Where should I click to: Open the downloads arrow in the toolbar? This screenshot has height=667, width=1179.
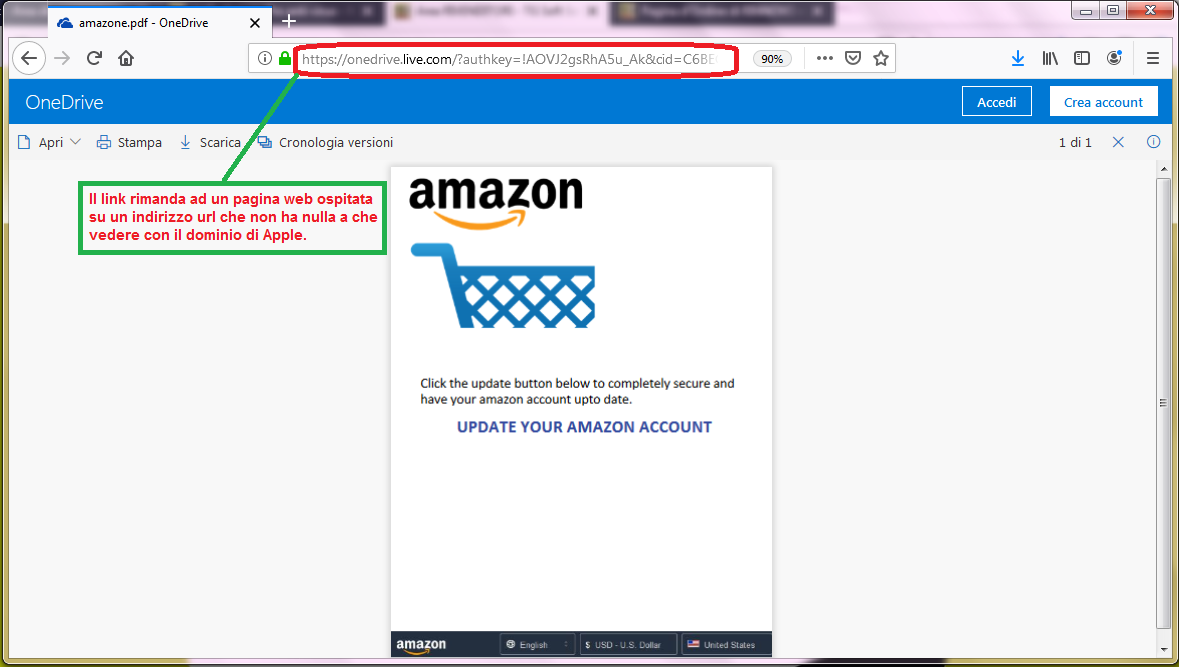coord(1017,59)
